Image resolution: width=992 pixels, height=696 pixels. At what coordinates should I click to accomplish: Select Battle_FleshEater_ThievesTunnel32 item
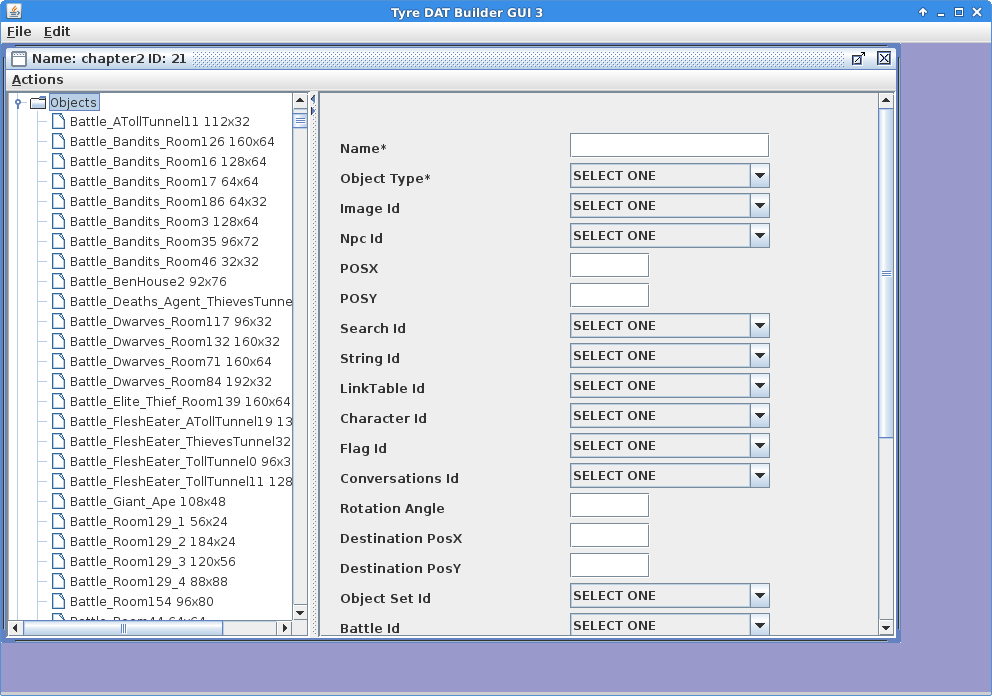click(180, 442)
